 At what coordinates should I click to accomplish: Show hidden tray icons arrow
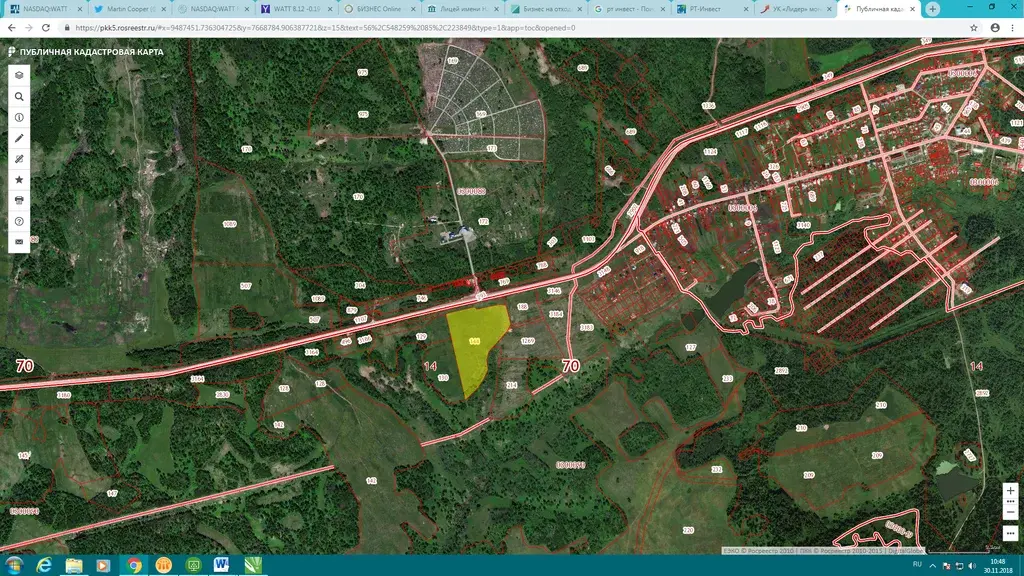(x=933, y=566)
